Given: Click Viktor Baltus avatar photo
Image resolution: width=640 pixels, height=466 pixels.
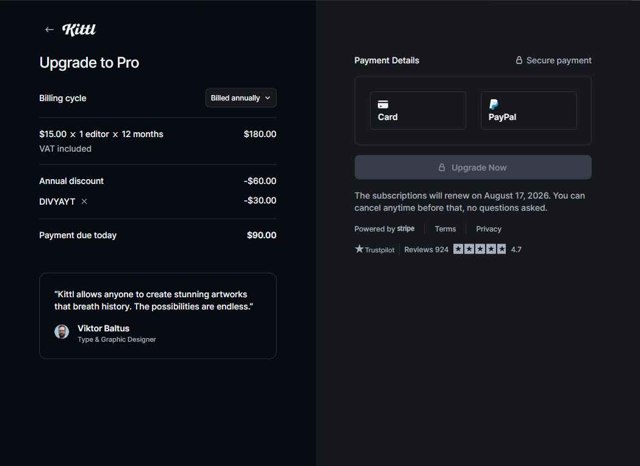Looking at the screenshot, I should point(62,332).
